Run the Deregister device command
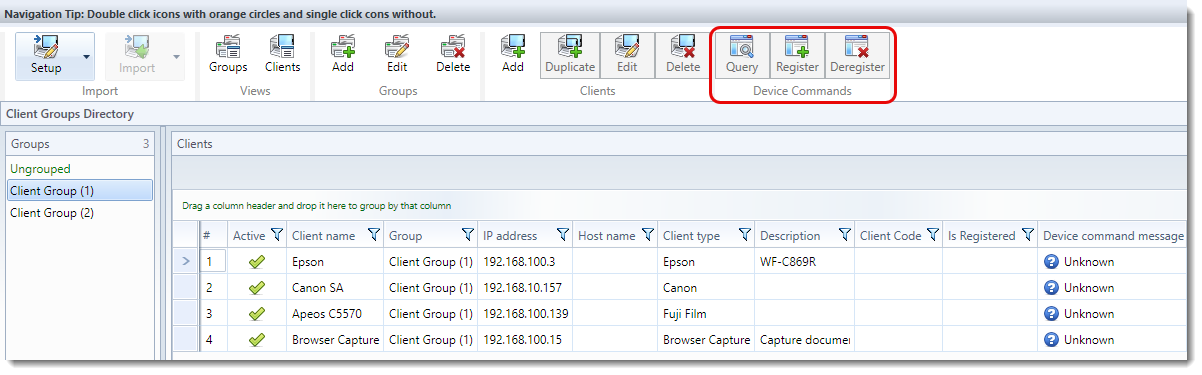Screen dimensions: 1202x375 coord(857,56)
